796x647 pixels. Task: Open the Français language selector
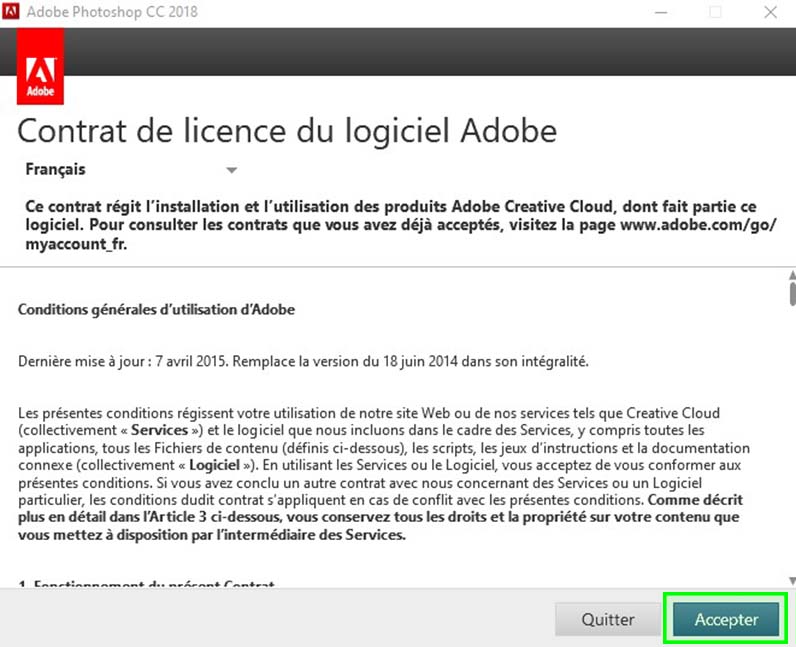pyautogui.click(x=56, y=170)
